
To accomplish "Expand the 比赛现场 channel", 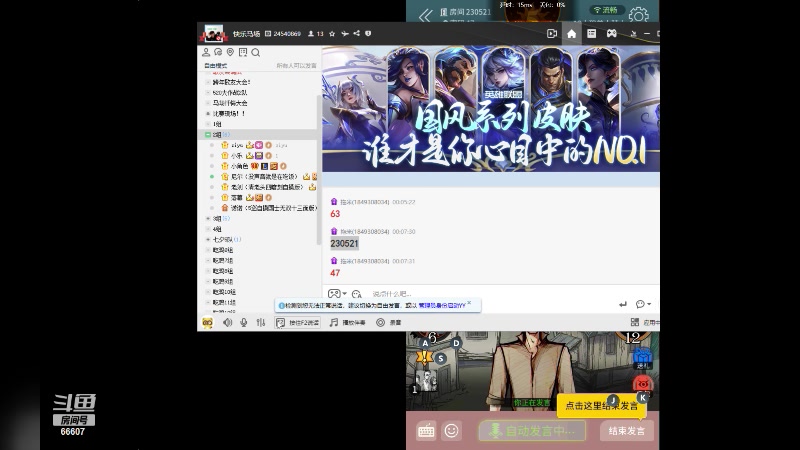I will [208, 114].
